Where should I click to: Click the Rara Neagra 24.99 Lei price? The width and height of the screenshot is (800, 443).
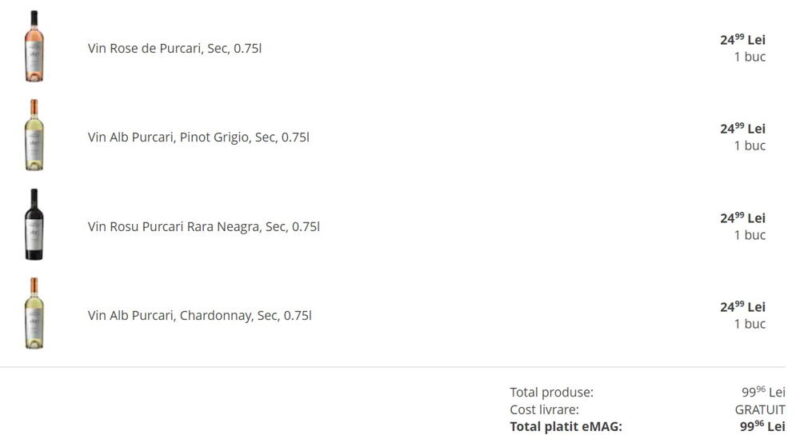click(742, 218)
